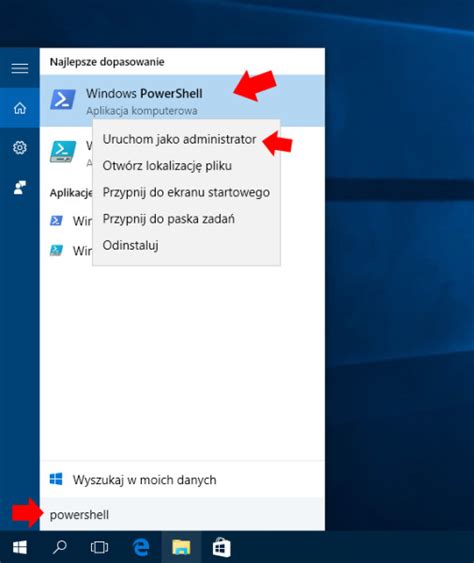Choose Otwórz lokalizację pliku
Viewport: 474px width, 563px height.
pyautogui.click(x=167, y=166)
